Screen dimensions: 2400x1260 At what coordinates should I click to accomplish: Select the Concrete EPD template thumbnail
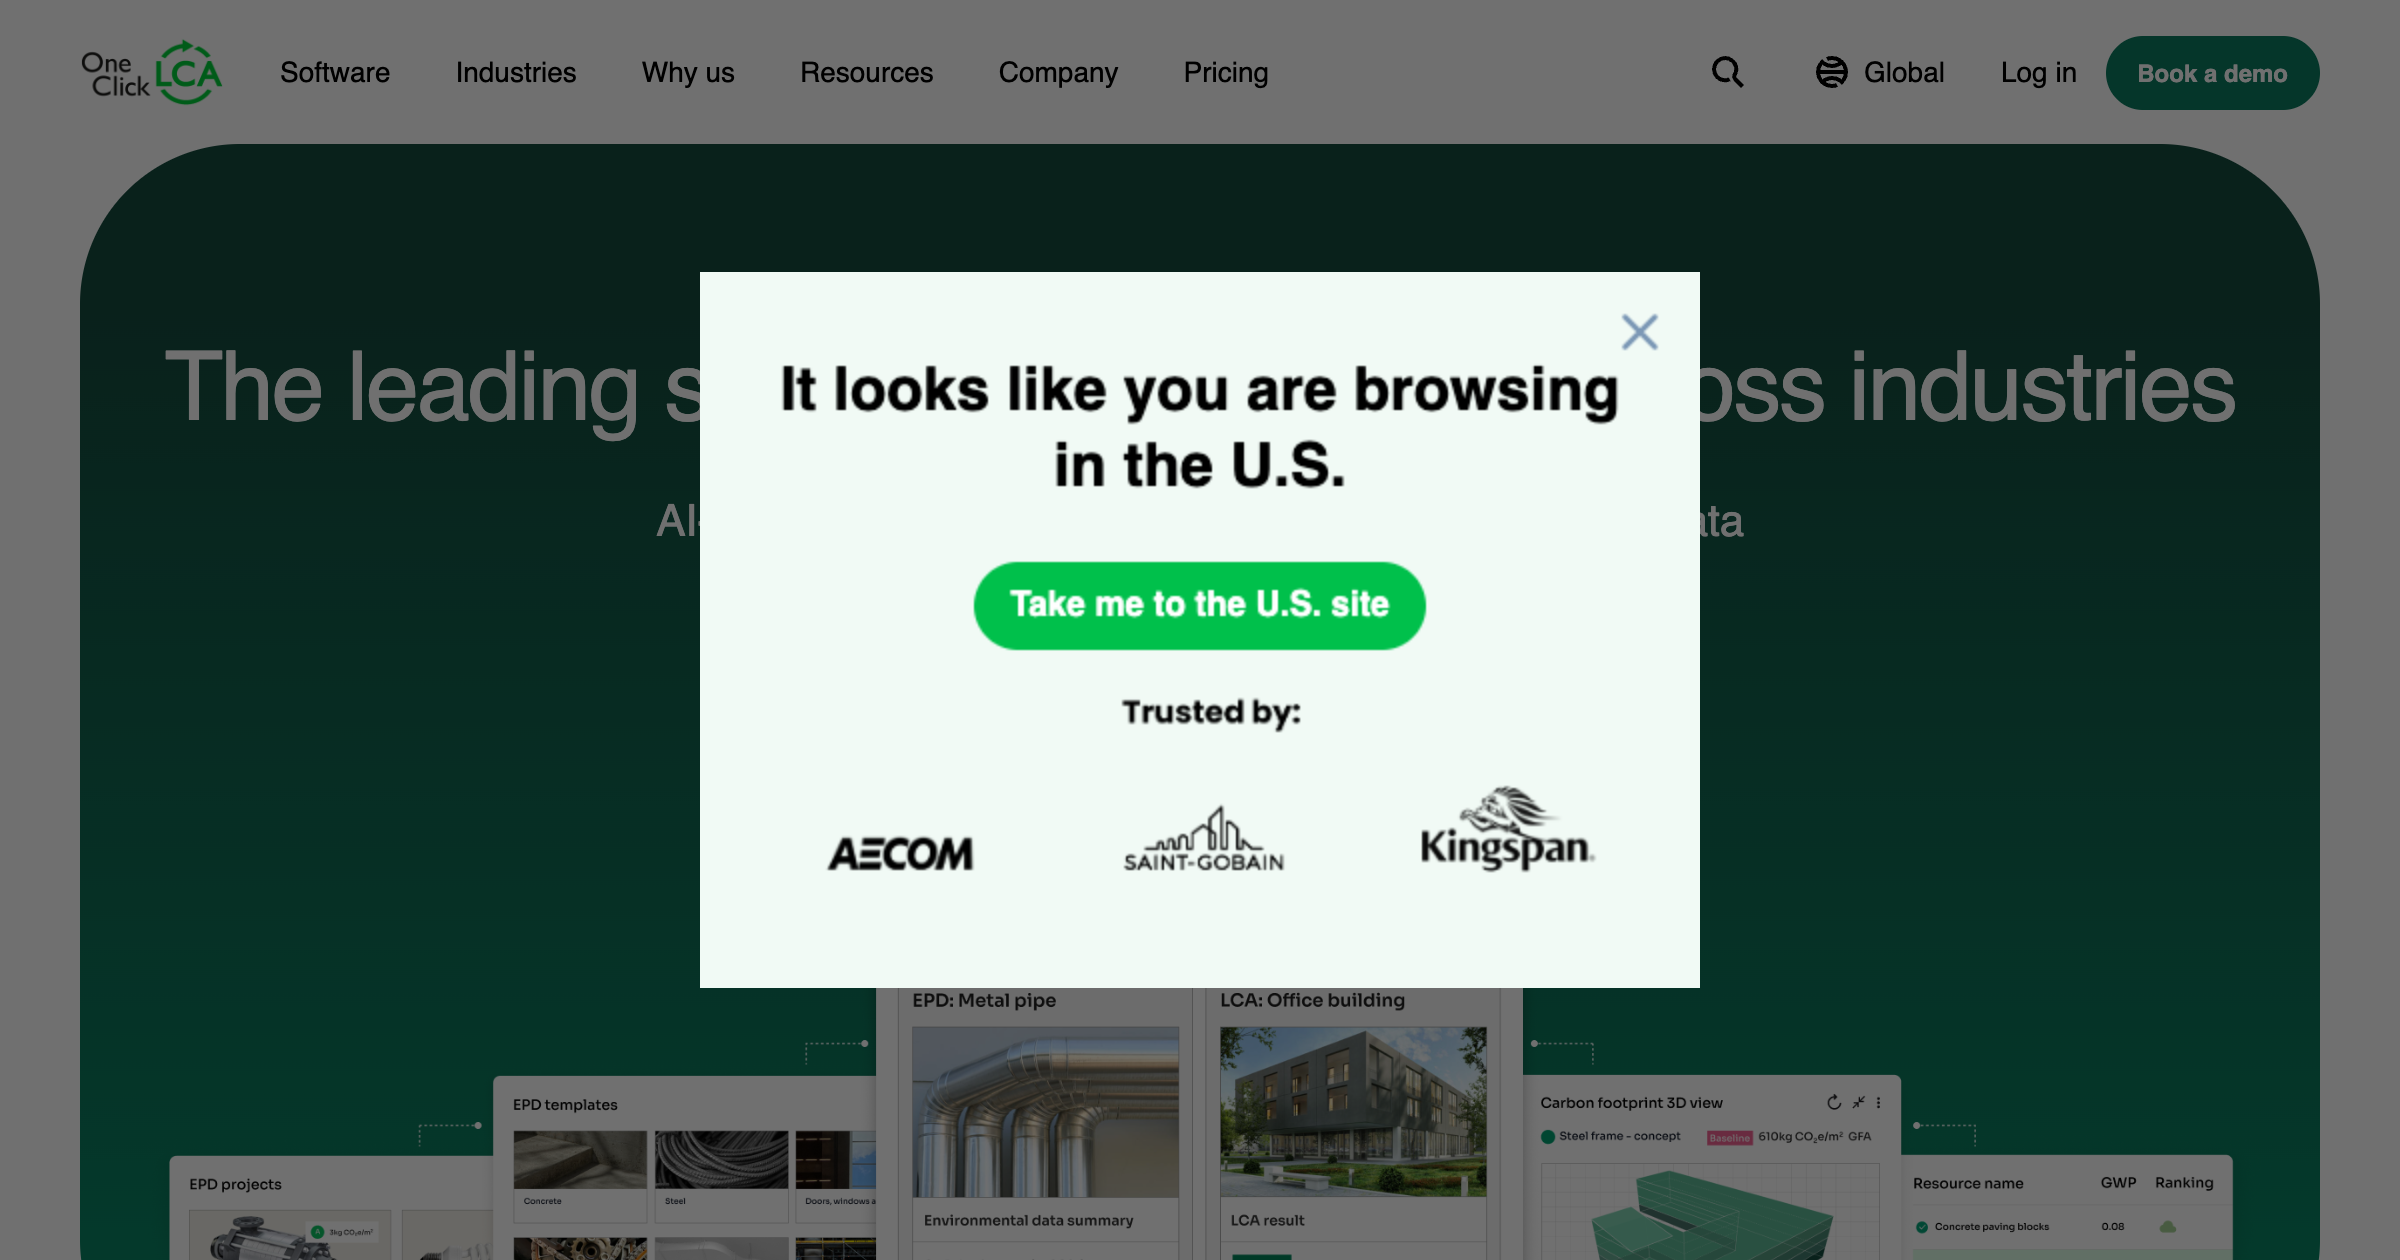point(580,1160)
